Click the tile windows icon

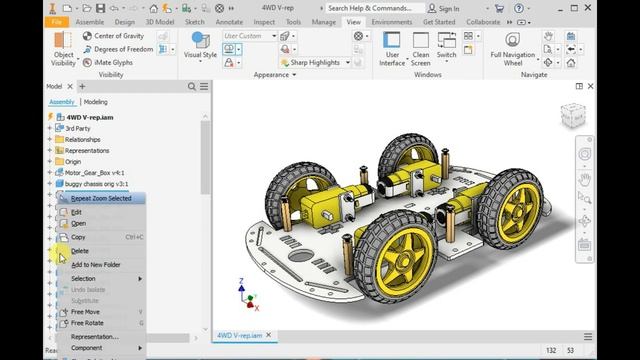(x=468, y=36)
